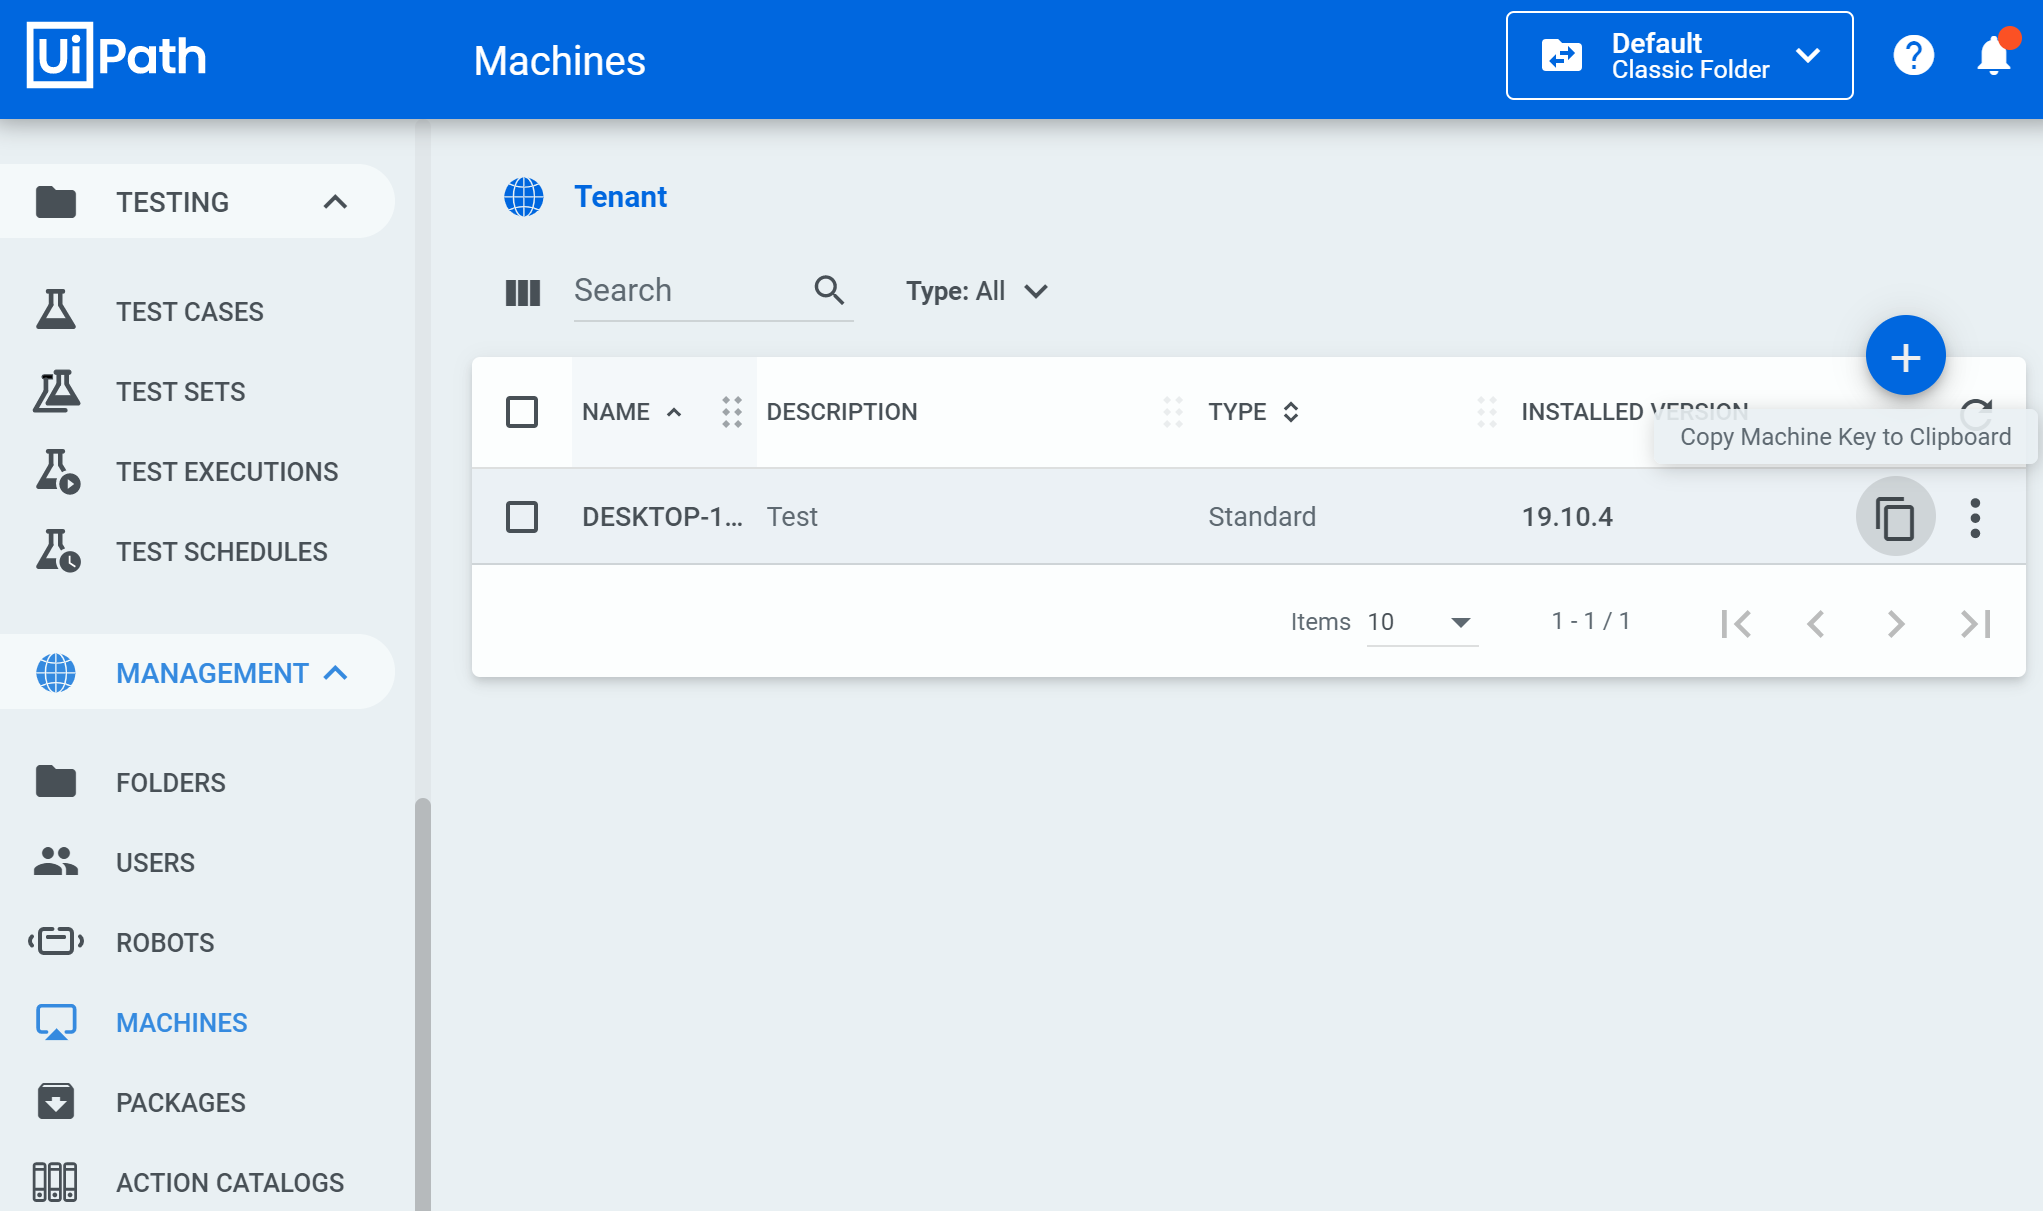Image resolution: width=2043 pixels, height=1211 pixels.
Task: Open the help question mark icon
Action: [1913, 56]
